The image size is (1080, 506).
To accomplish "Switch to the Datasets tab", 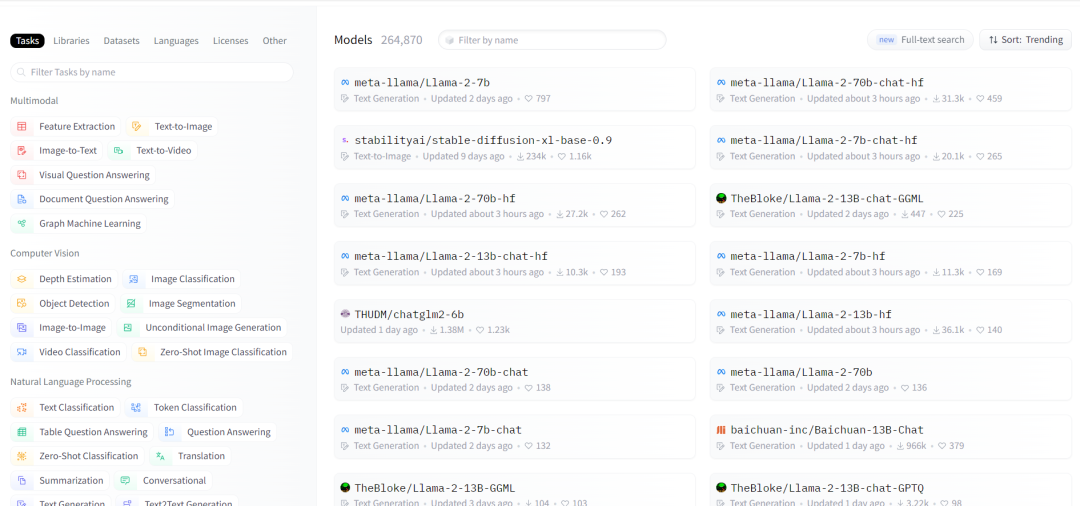I will pos(121,41).
